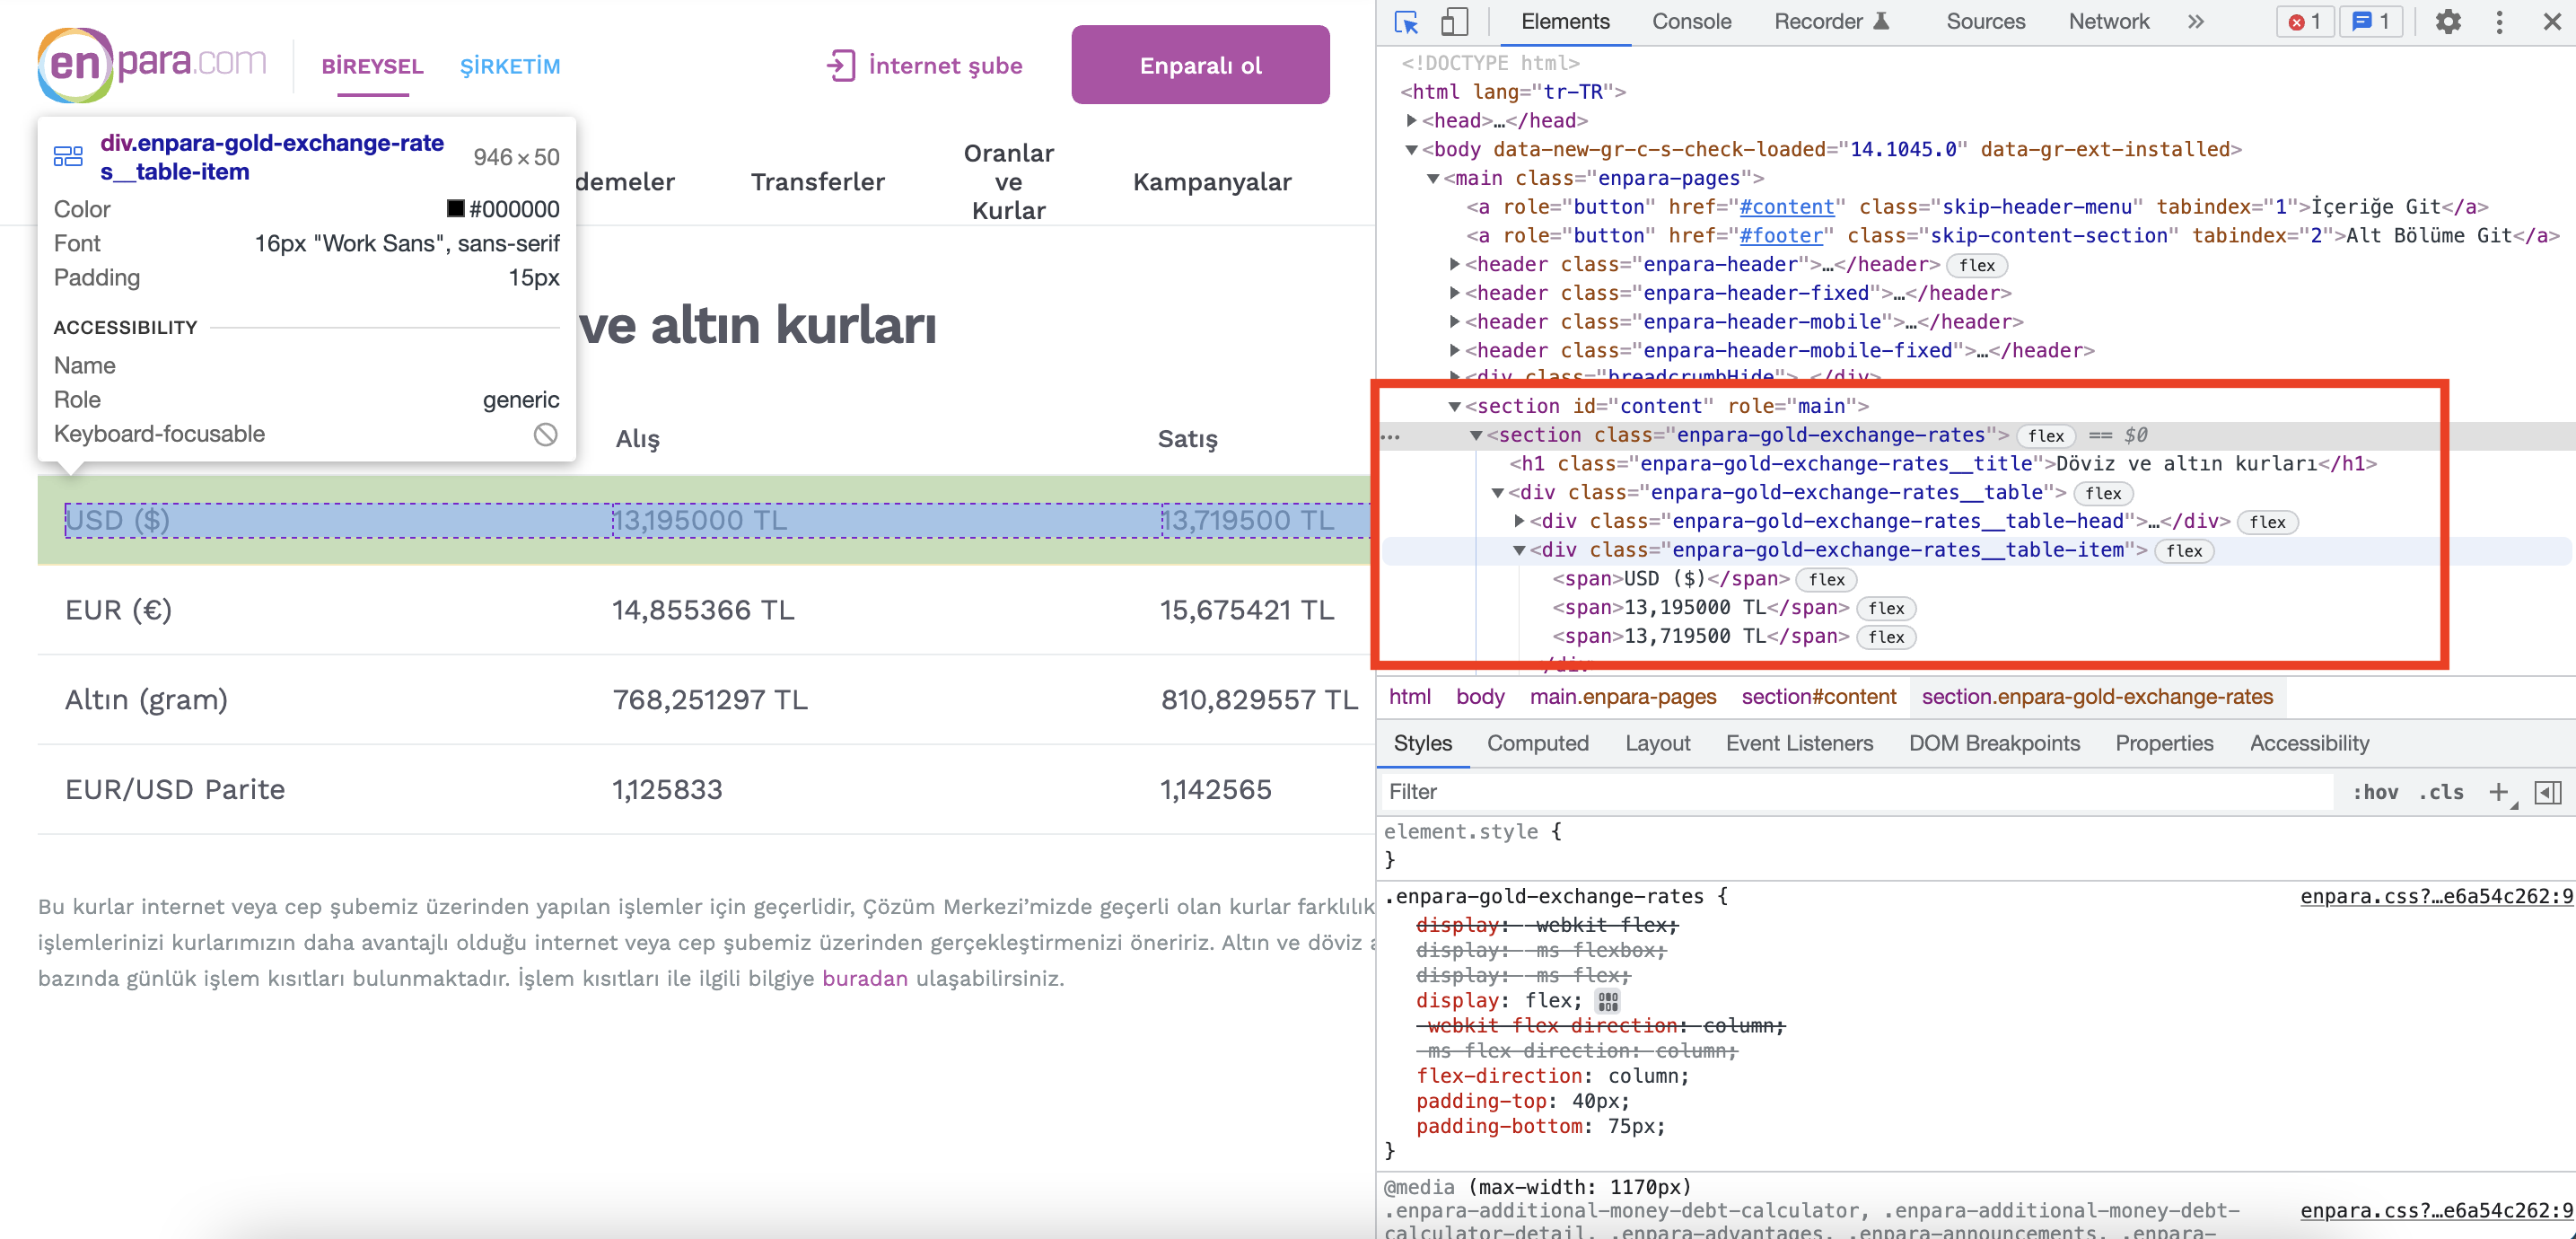2576x1239 pixels.
Task: Open the Layout tab
Action: pyautogui.click(x=1657, y=744)
